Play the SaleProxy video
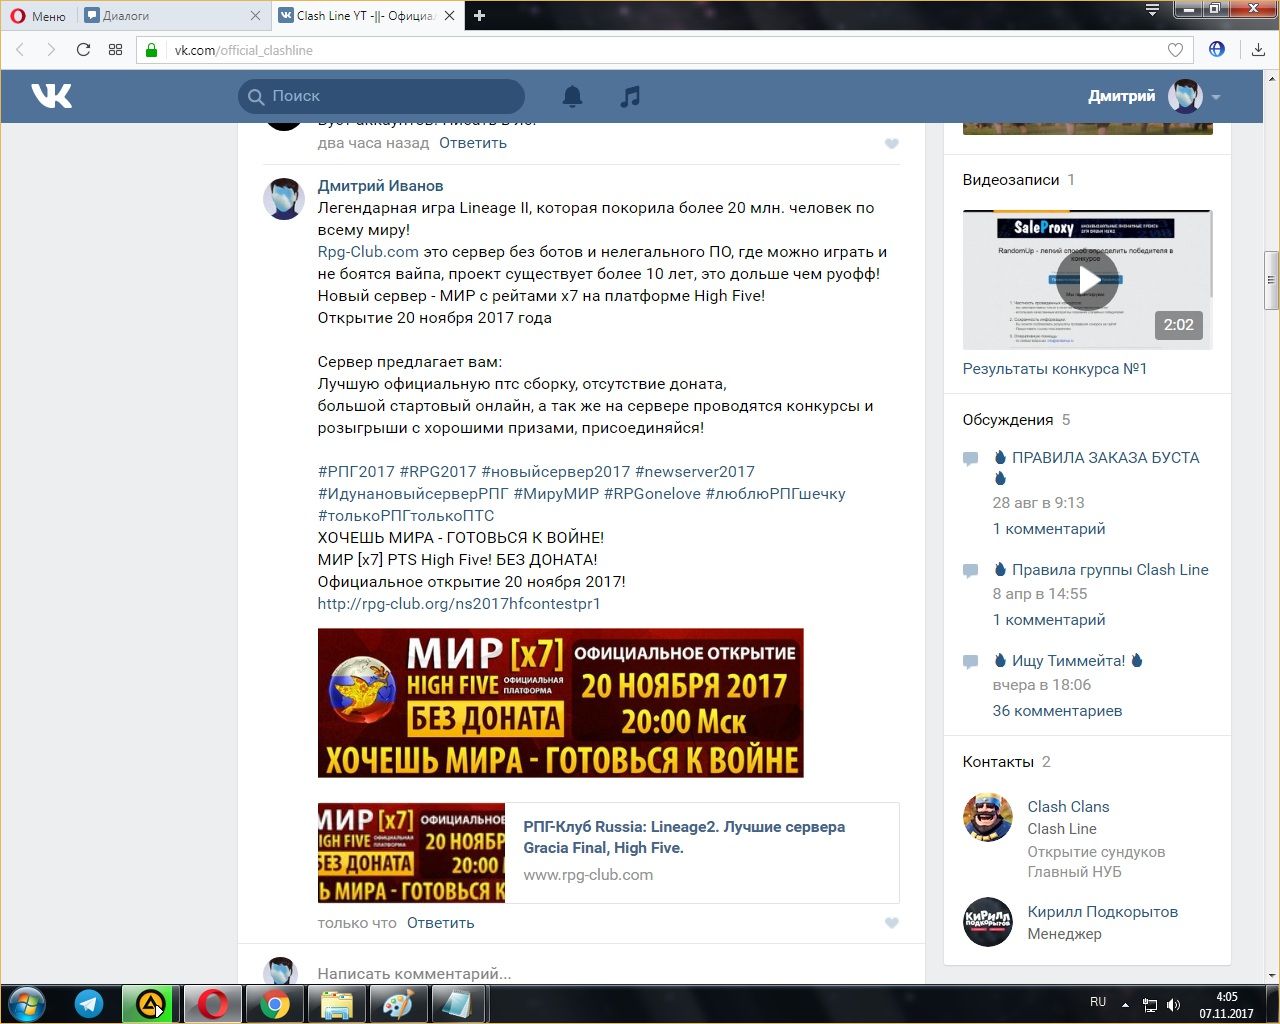1280x1024 pixels. tap(1087, 280)
